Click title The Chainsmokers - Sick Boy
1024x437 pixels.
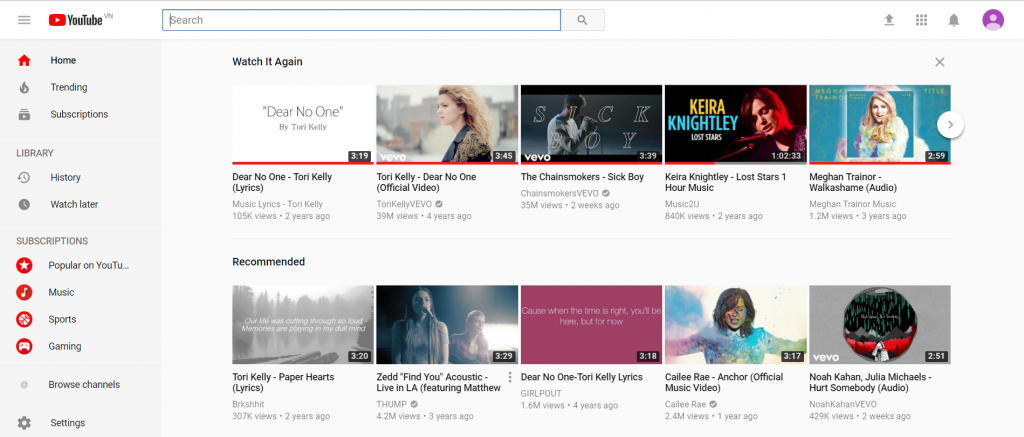[583, 177]
